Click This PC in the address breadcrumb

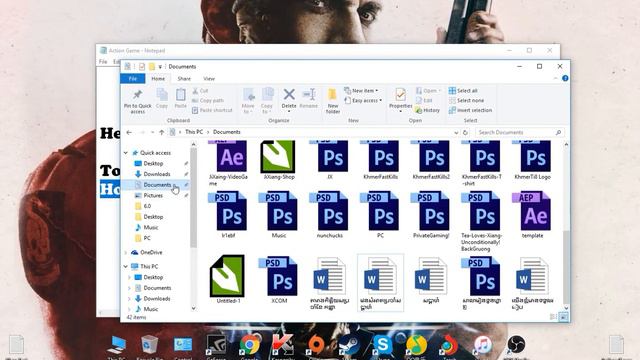point(194,132)
